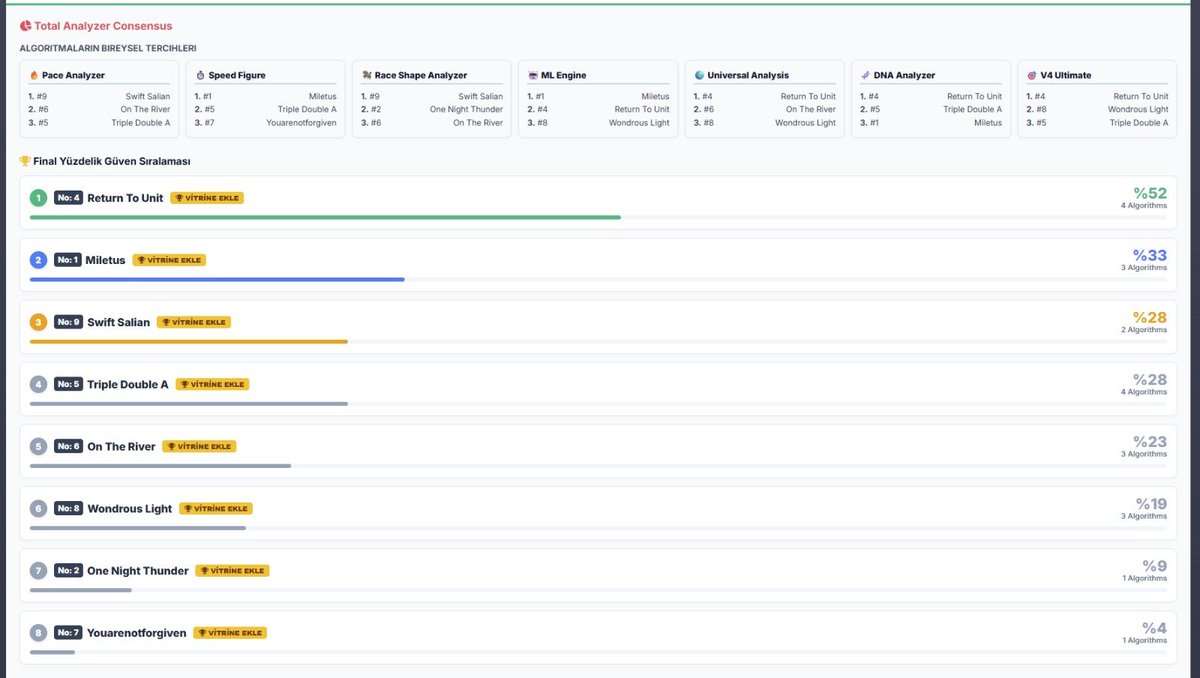Click rank 4 gray circle badge
Viewport: 1200px width, 678px height.
pyautogui.click(x=38, y=384)
